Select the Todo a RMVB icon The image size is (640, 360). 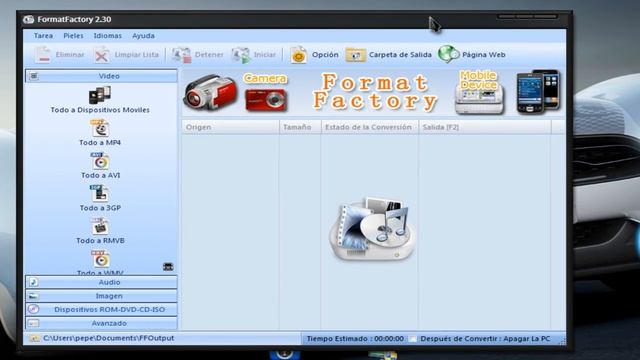(100, 226)
